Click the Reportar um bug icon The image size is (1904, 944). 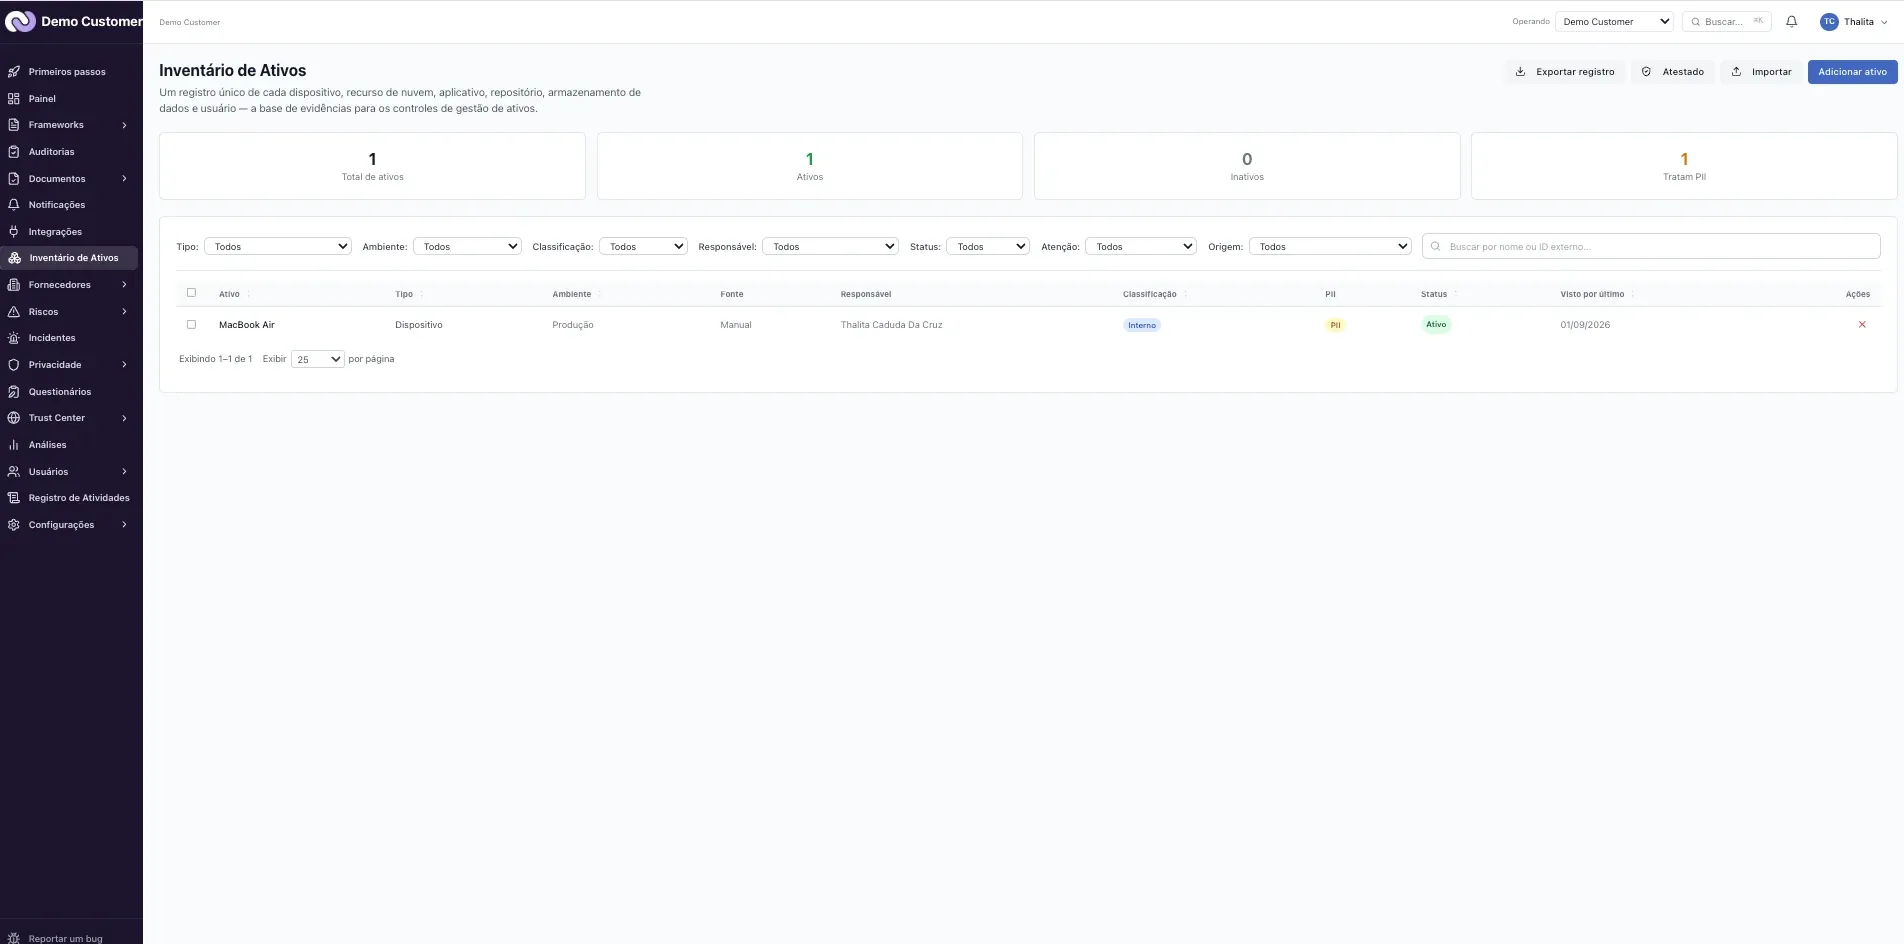[14, 938]
